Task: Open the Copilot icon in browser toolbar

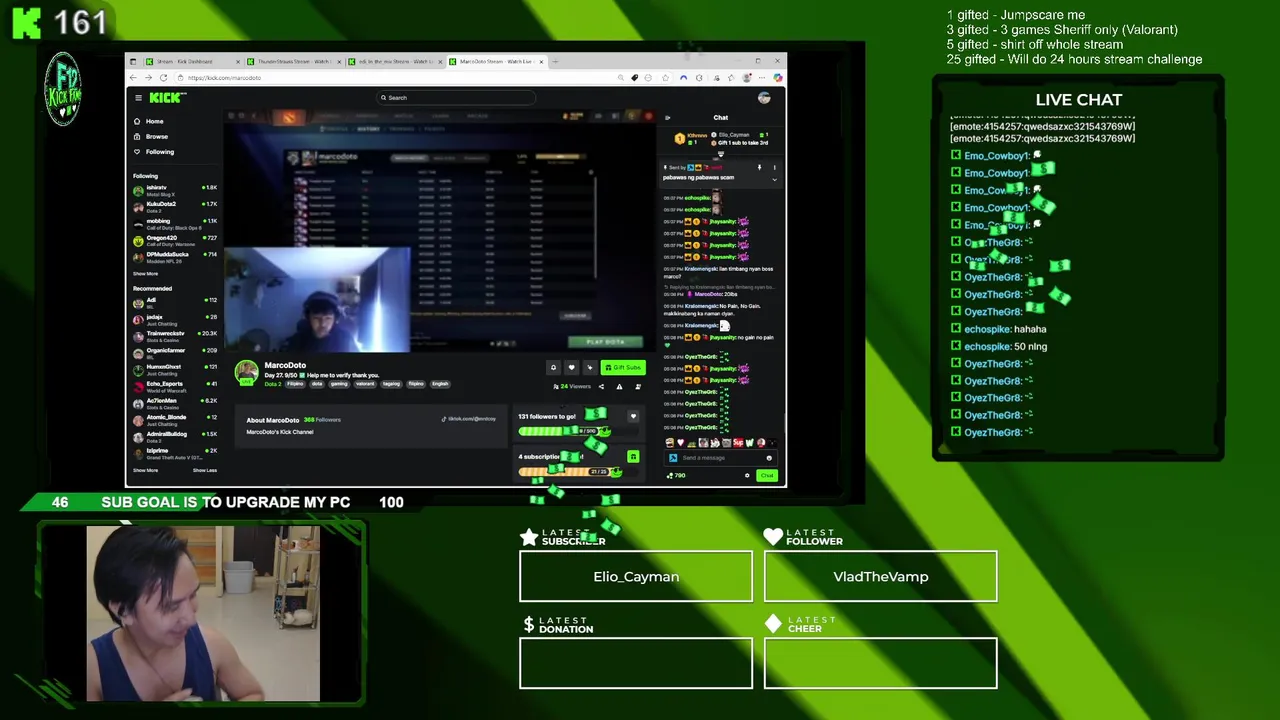Action: pos(778,77)
